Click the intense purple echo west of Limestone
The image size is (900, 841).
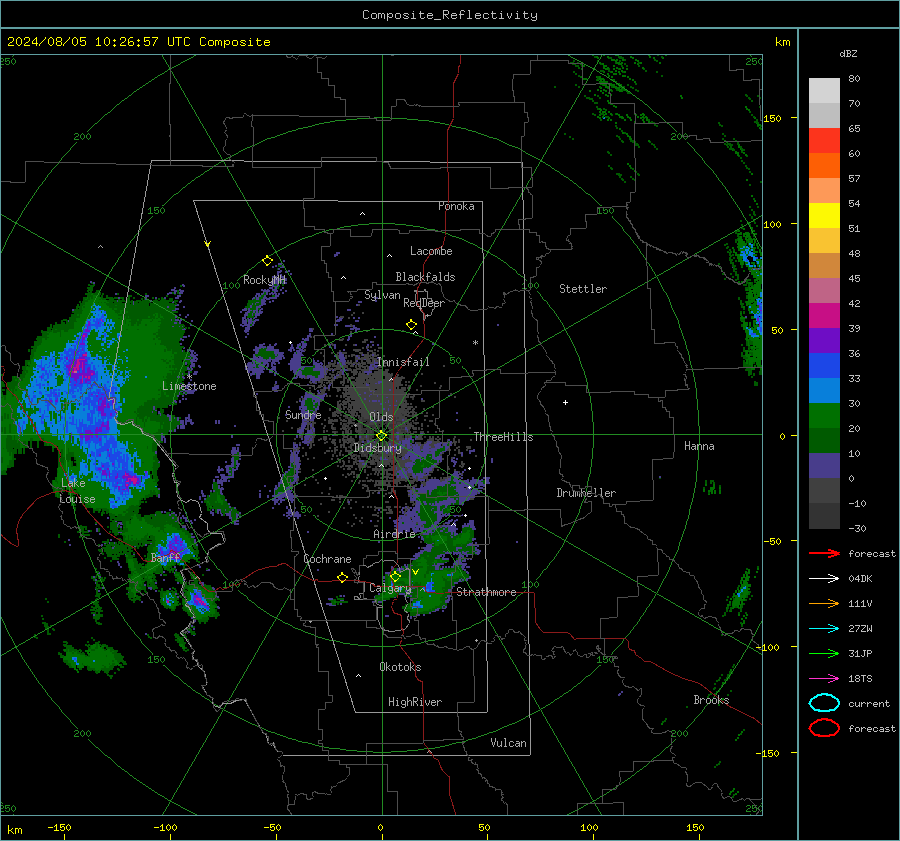[x=79, y=366]
